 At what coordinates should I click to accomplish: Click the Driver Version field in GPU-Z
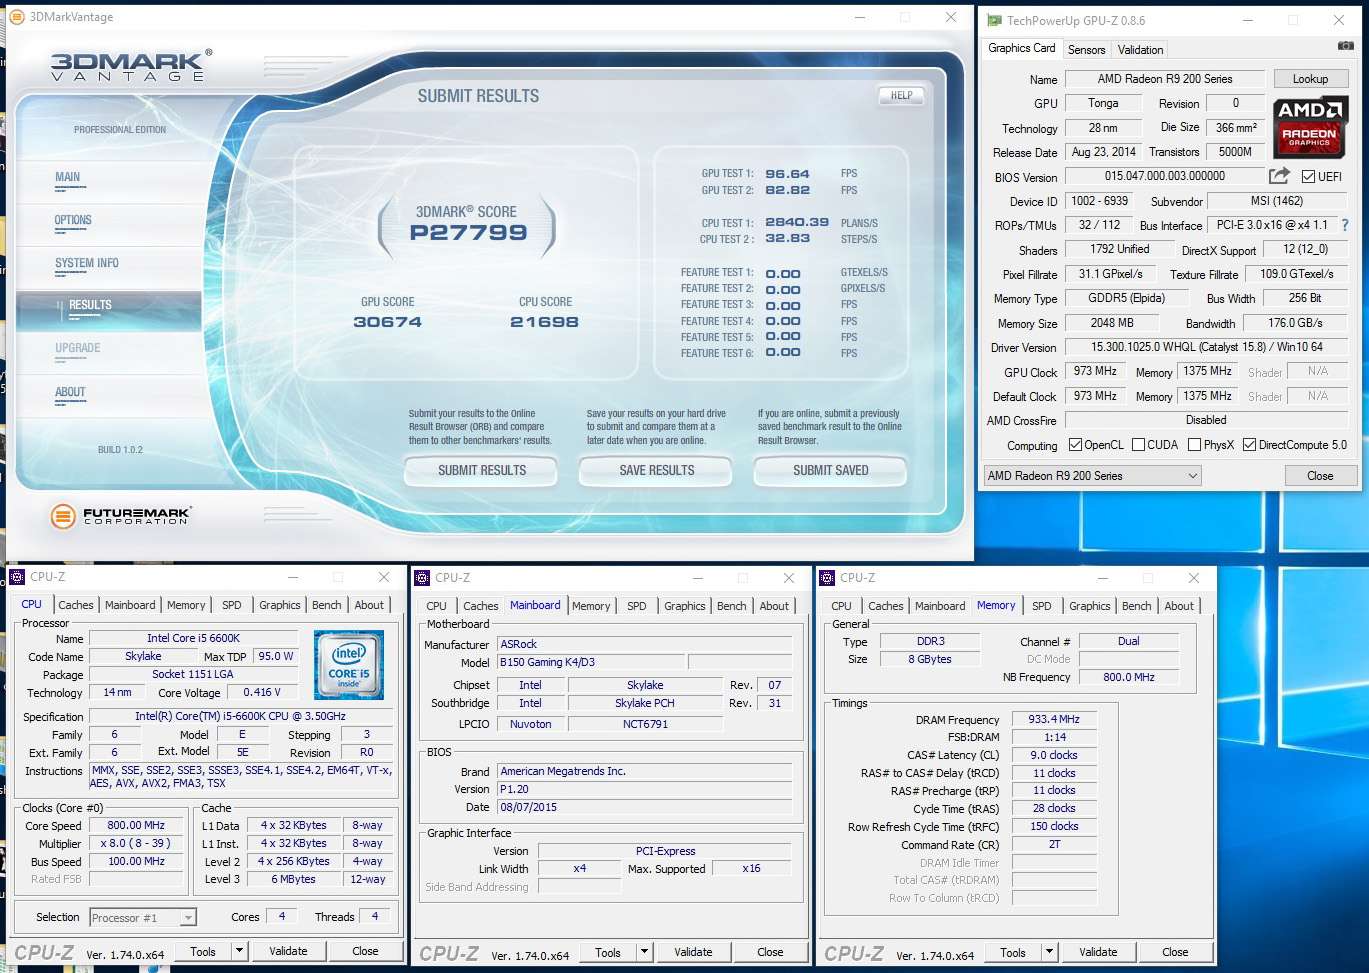coord(1206,347)
